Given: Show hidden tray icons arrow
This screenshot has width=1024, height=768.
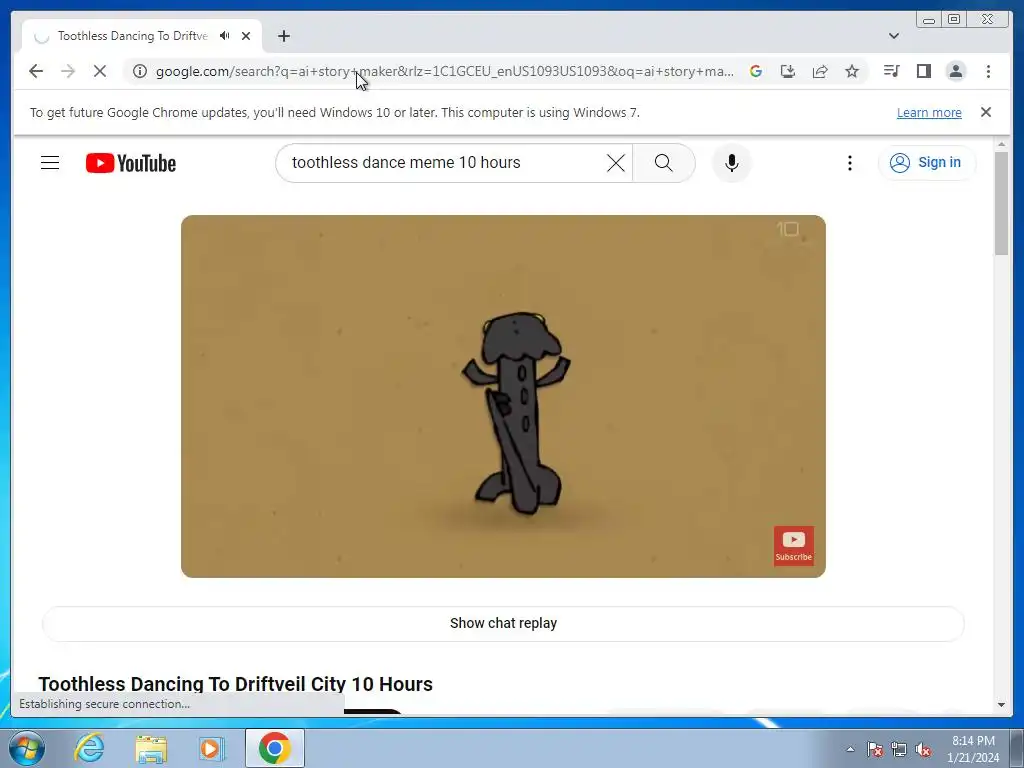Looking at the screenshot, I should pyautogui.click(x=850, y=749).
